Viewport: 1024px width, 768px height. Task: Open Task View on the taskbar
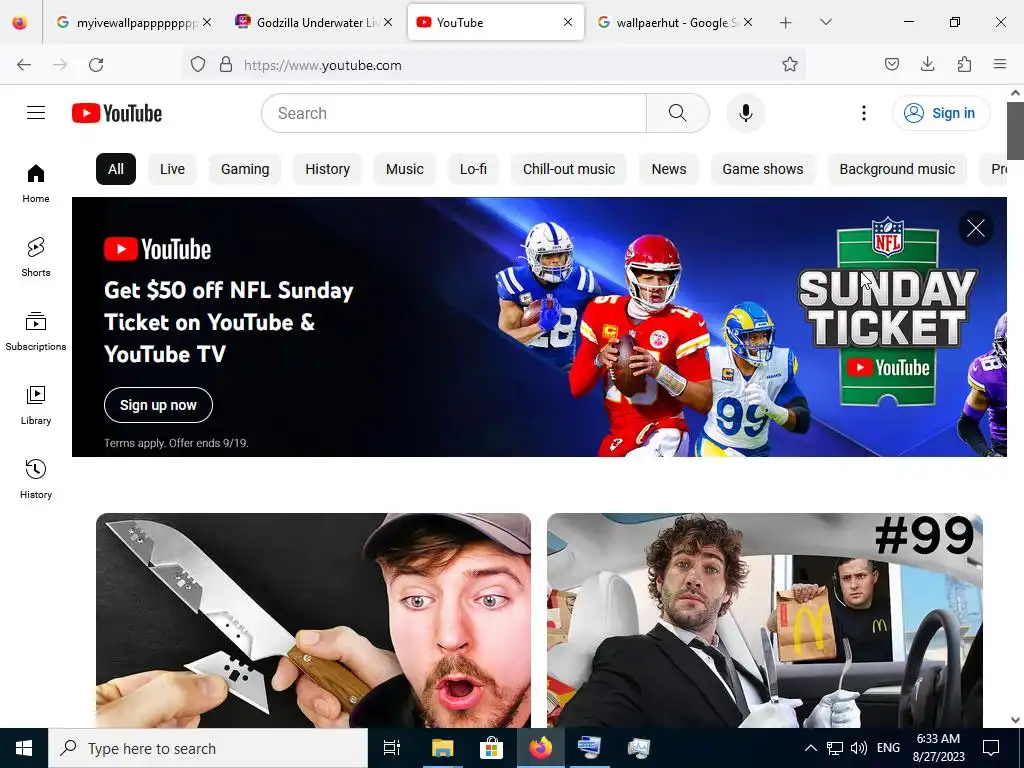click(x=392, y=748)
